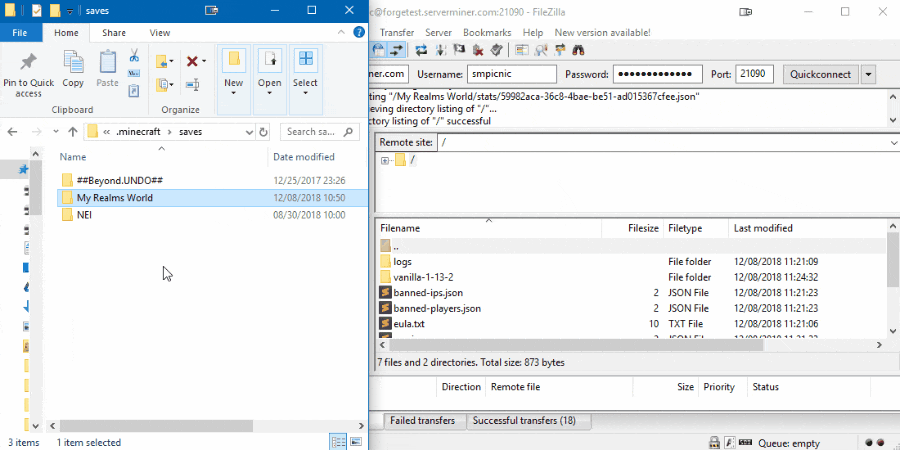Click the transfer type icon beside the lock
Image resolution: width=900 pixels, height=450 pixels.
coord(728,442)
